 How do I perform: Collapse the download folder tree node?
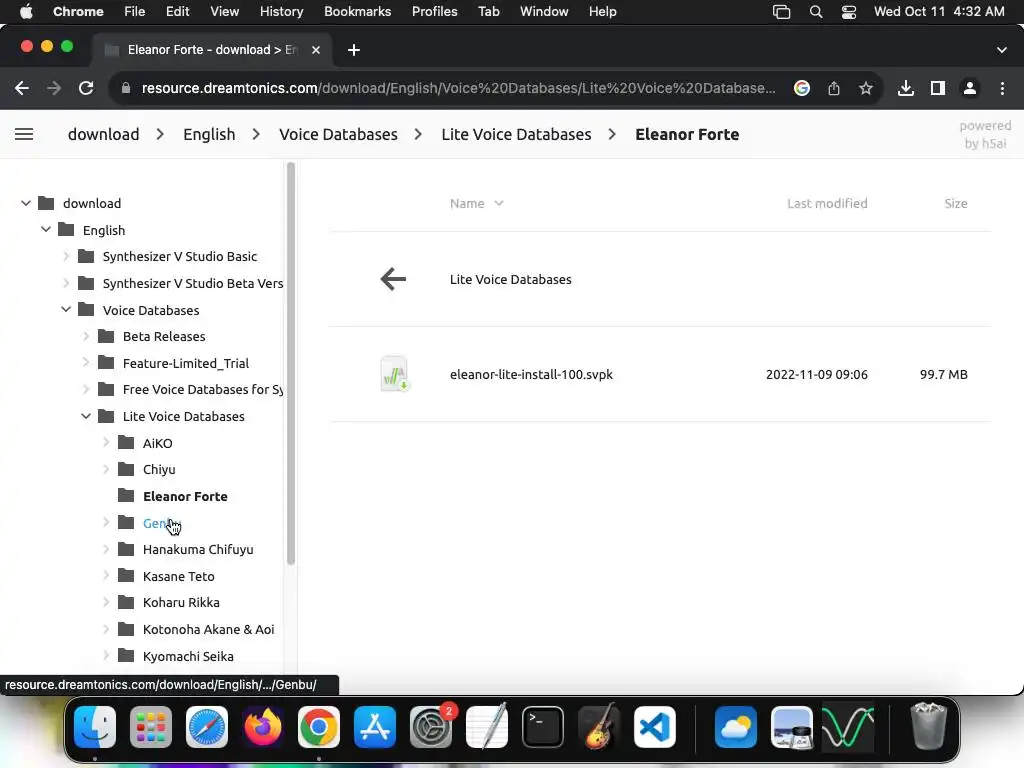25,203
